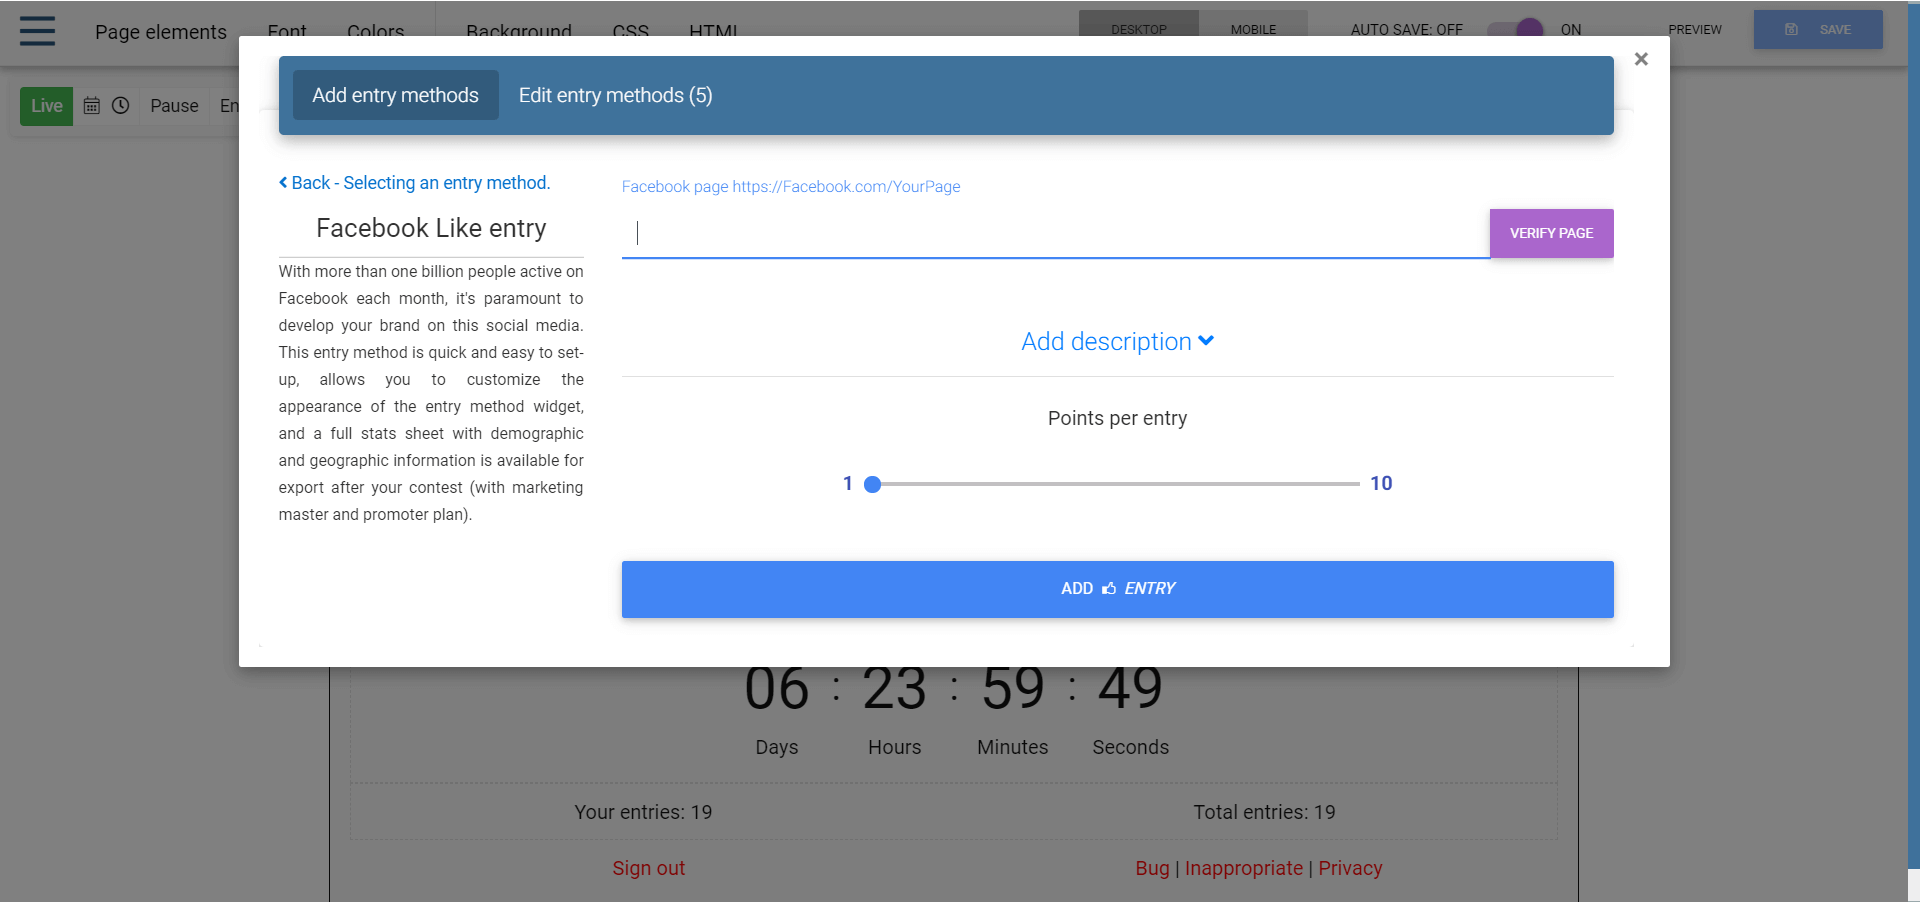The image size is (1920, 902).
Task: Close the entry methods dialog
Action: click(1641, 59)
